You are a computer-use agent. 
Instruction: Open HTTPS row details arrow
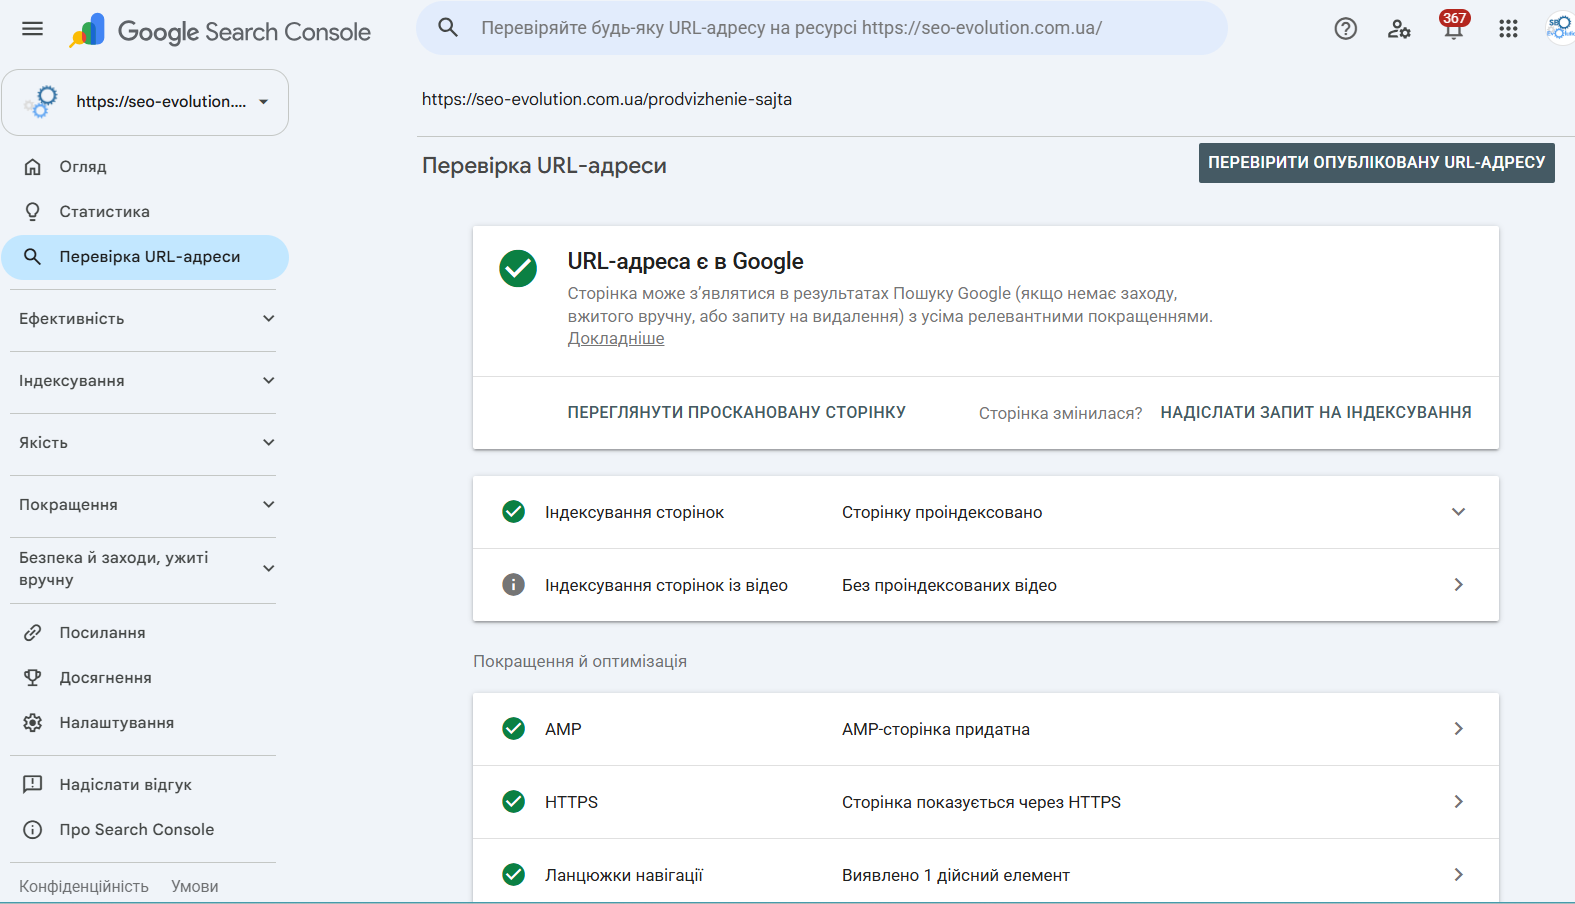pyautogui.click(x=1458, y=802)
